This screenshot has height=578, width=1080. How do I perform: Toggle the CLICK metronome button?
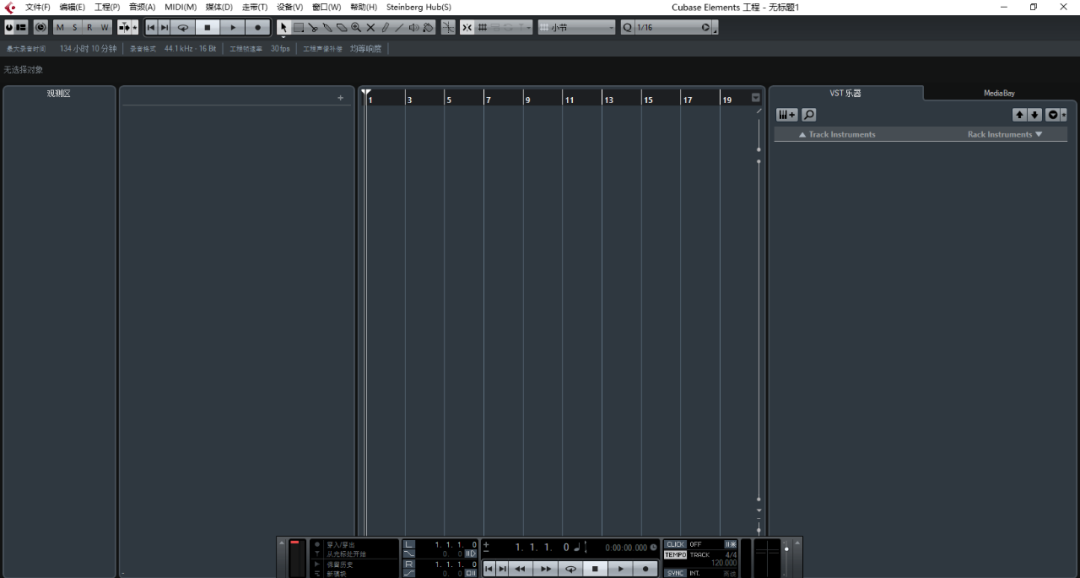click(x=675, y=544)
